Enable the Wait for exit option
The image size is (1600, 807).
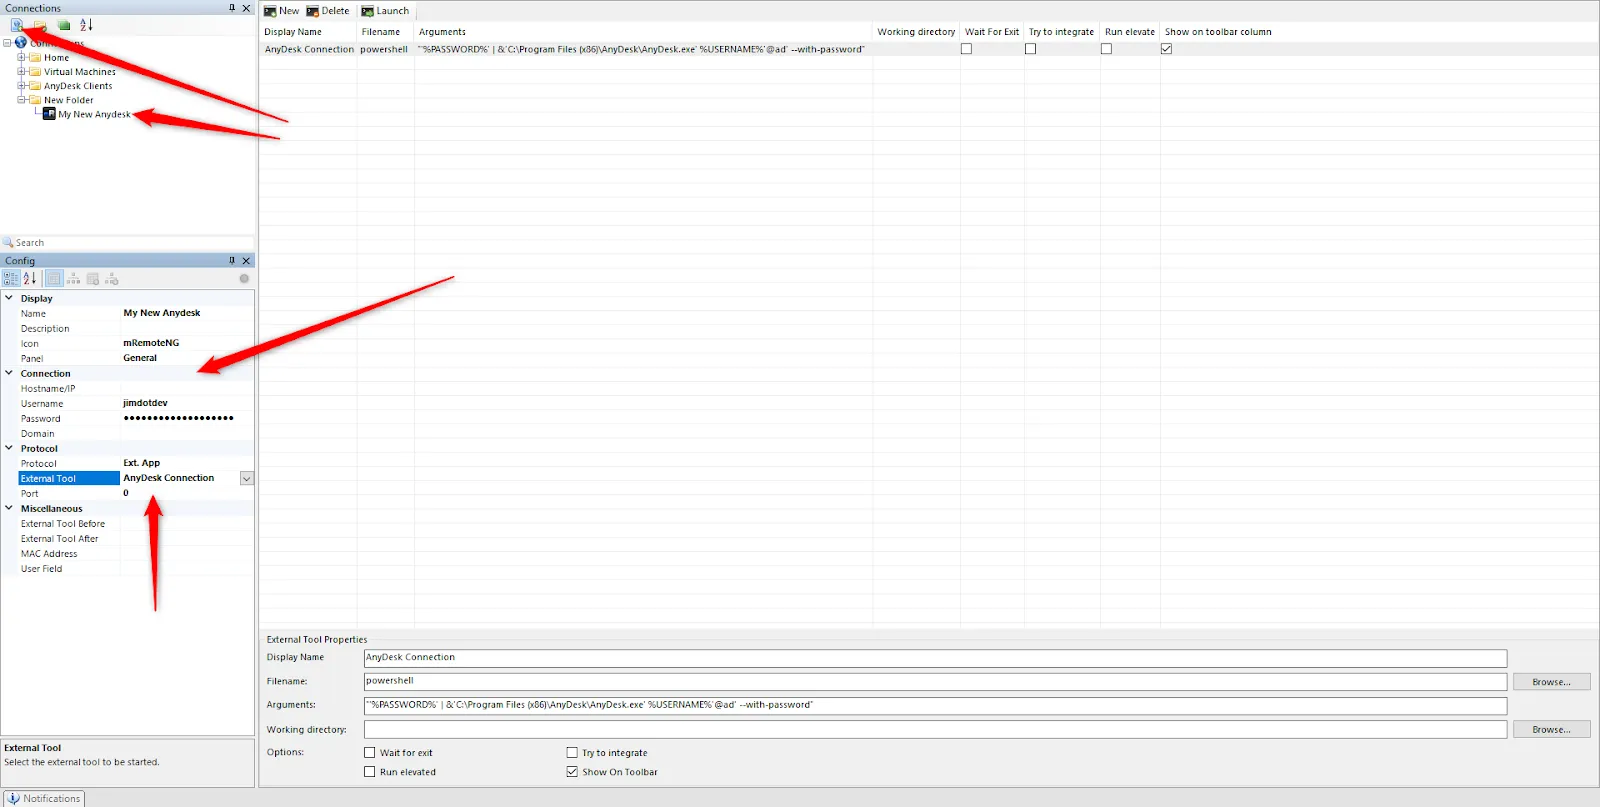point(370,753)
